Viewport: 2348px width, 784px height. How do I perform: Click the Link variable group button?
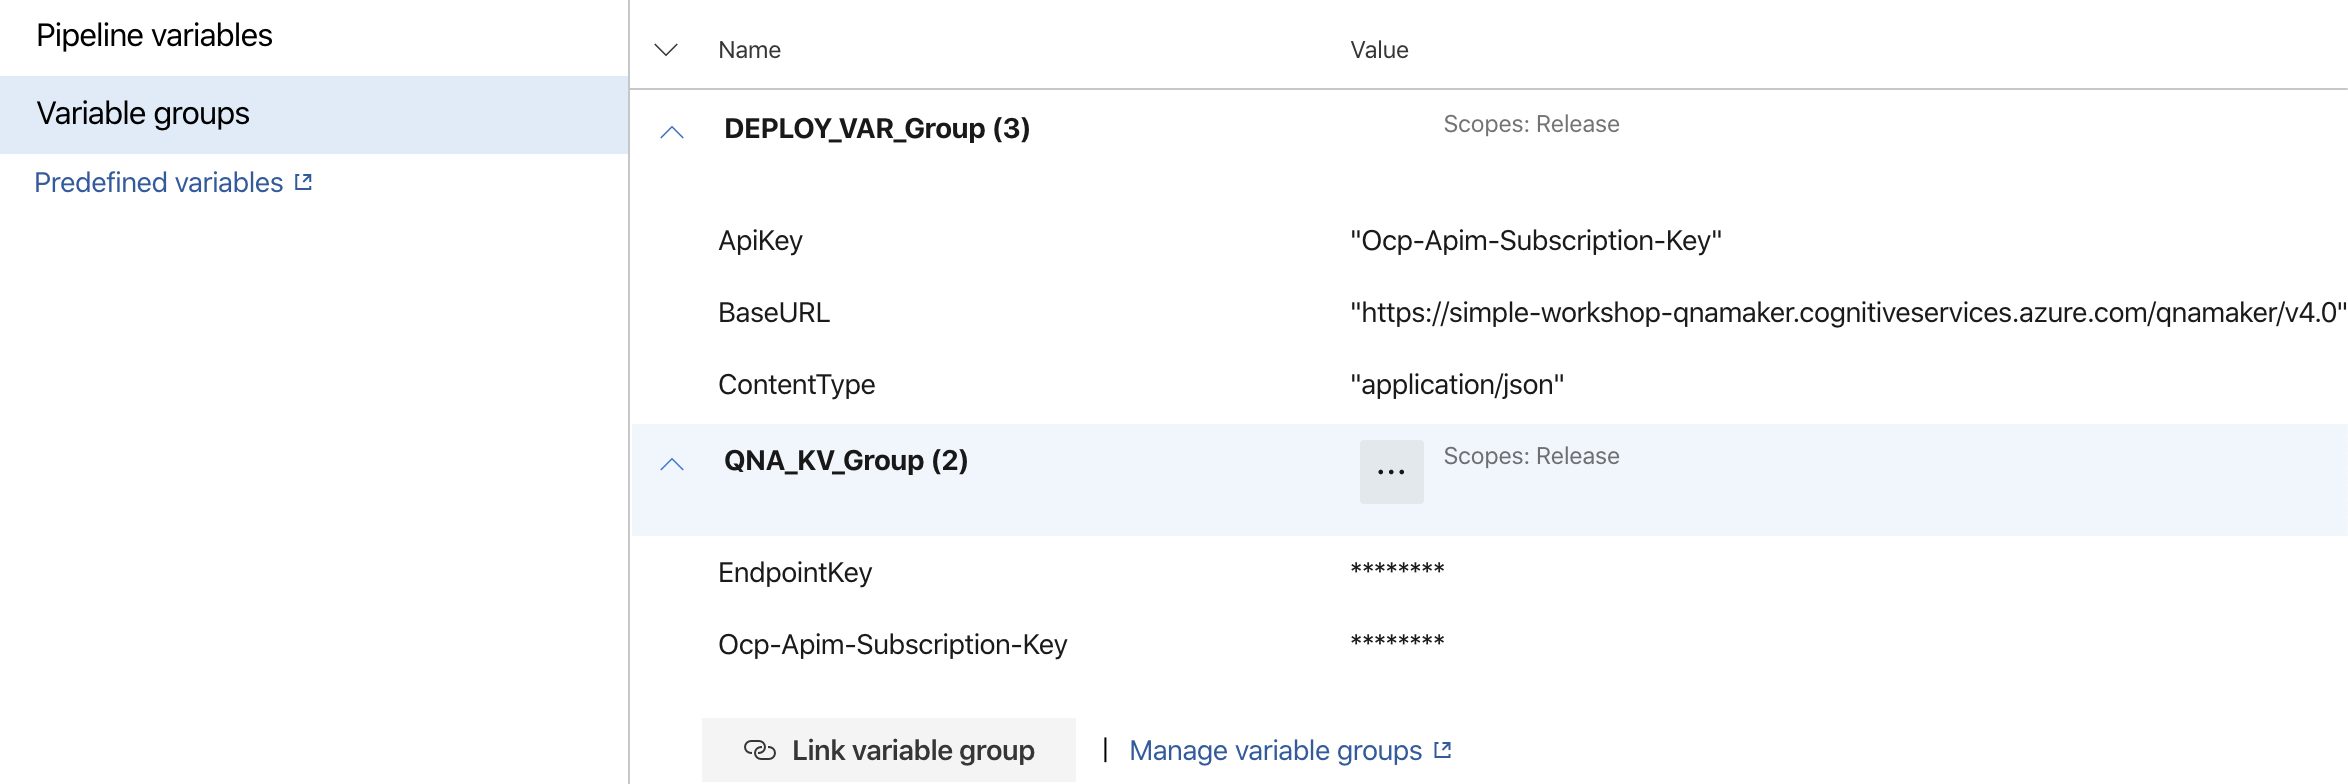click(889, 750)
